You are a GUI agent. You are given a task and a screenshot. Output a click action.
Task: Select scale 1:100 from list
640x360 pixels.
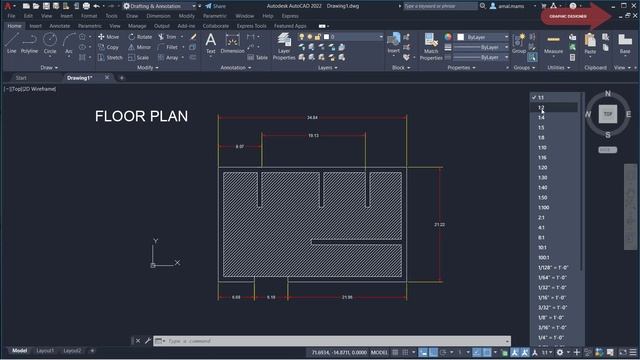tap(553, 207)
